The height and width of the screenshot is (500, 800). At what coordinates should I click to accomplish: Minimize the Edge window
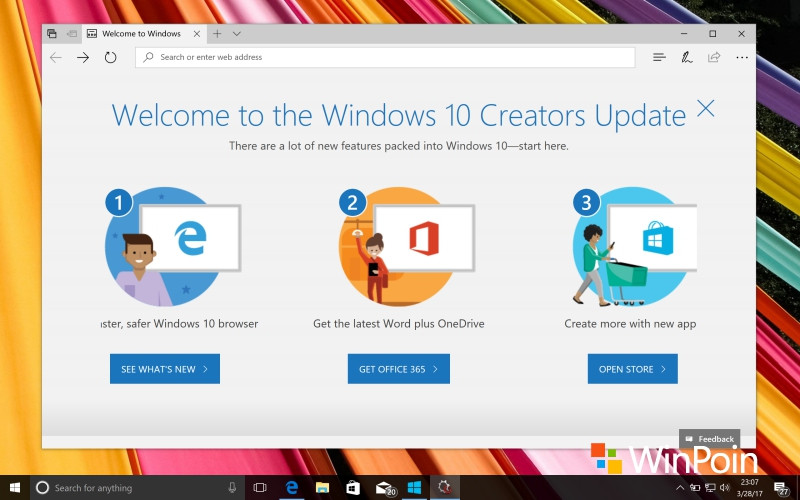[x=684, y=34]
